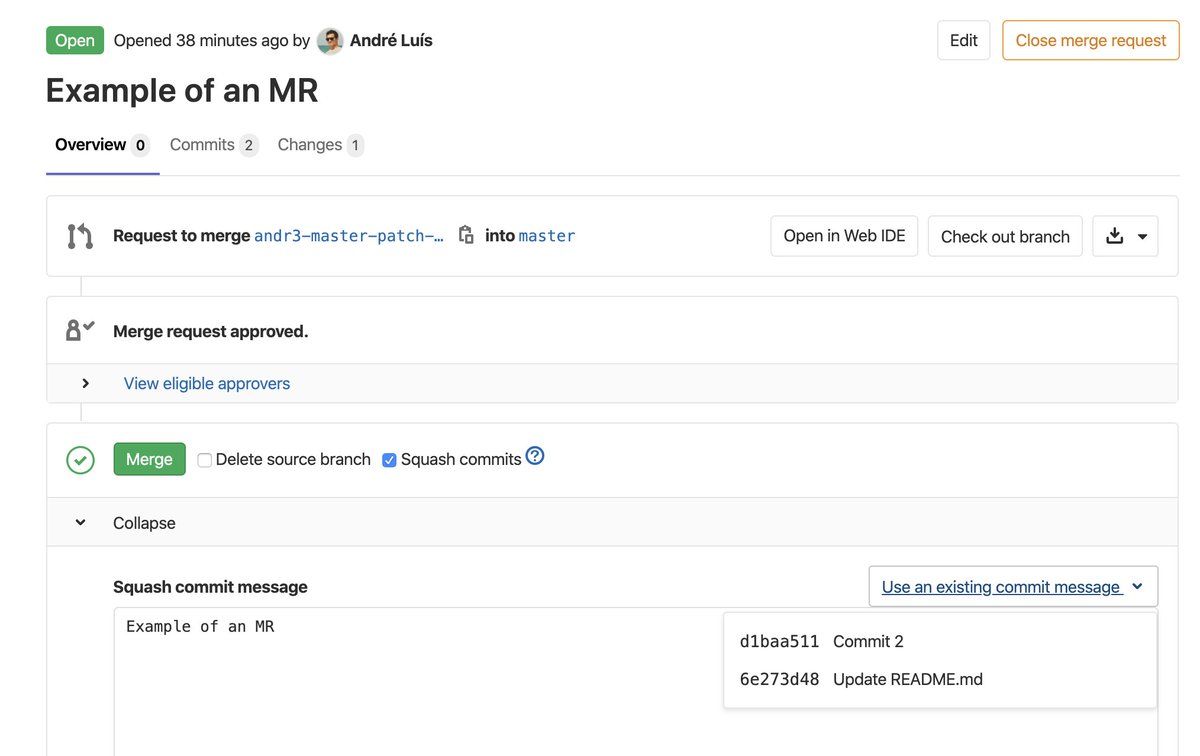1200x756 pixels.
Task: Open squash commits help question icon
Action: (535, 456)
